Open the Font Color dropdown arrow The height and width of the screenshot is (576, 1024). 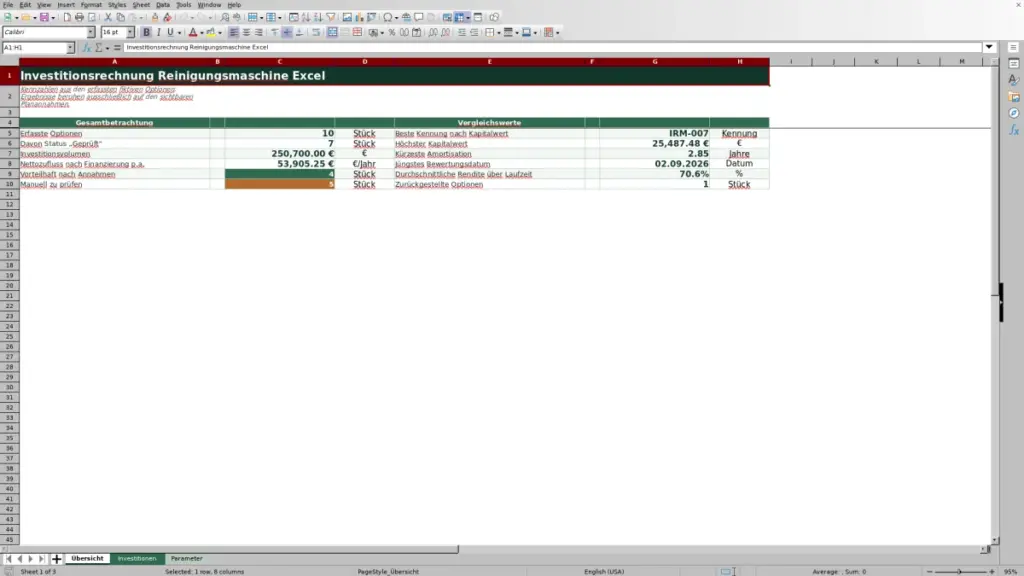coord(202,33)
